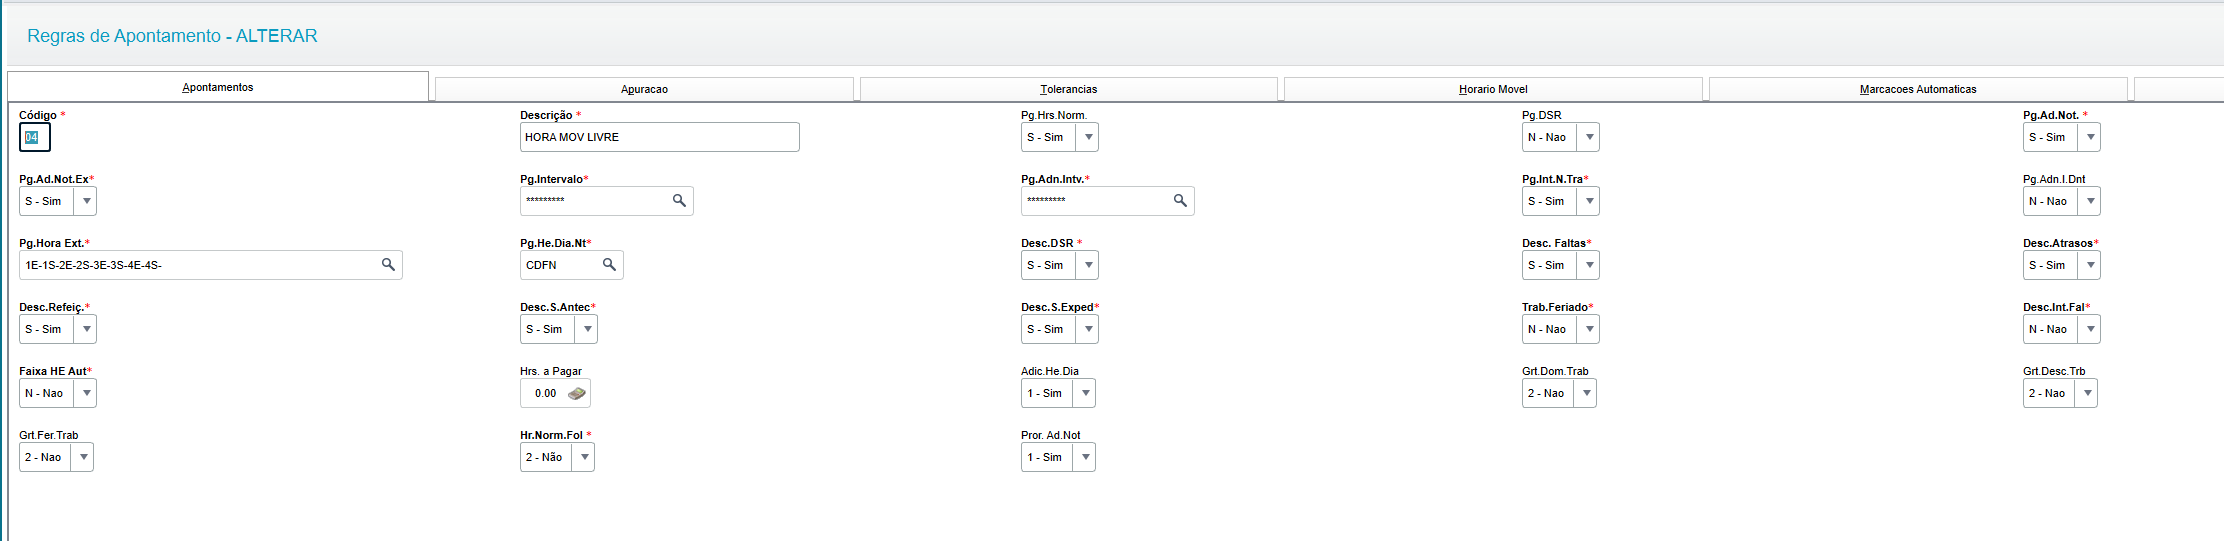Click the Pg.He.Dia.Nt magnifier icon
Viewport: 2224px width, 541px height.
coord(609,265)
